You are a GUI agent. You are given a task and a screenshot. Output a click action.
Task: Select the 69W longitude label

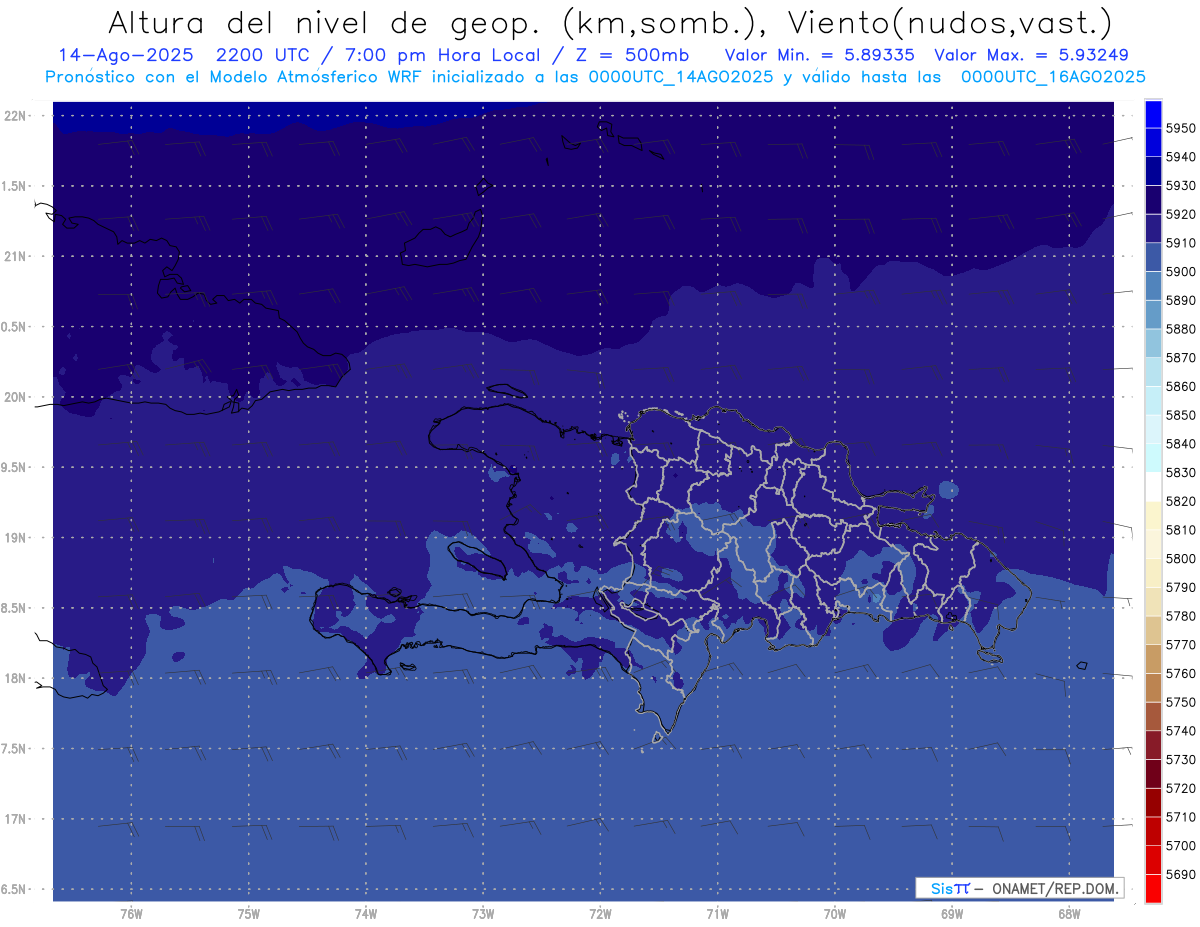coord(952,914)
